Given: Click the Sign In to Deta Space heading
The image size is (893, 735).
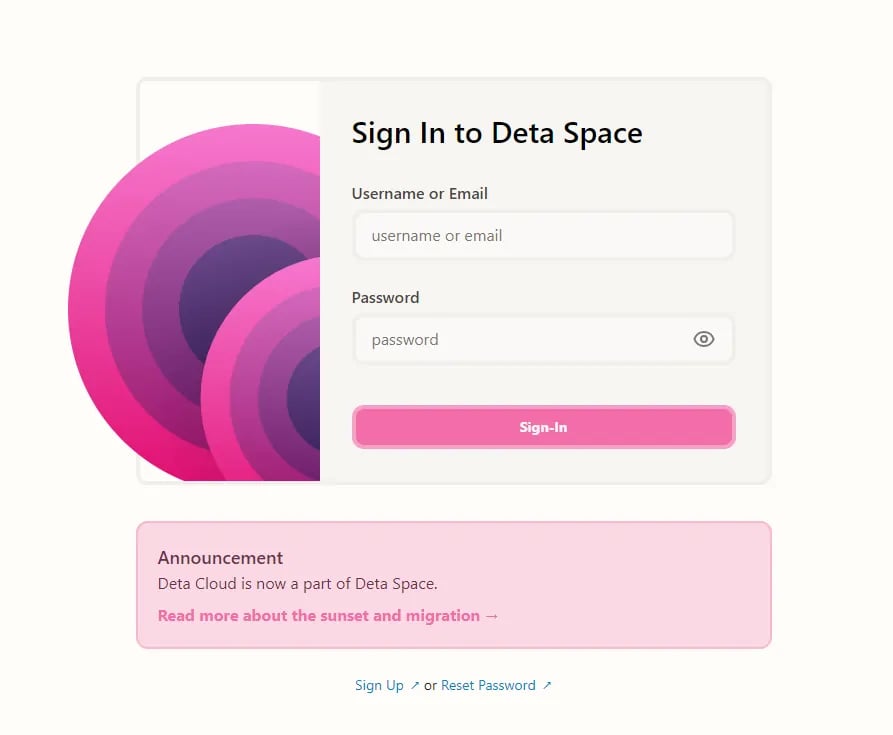Looking at the screenshot, I should pos(497,134).
